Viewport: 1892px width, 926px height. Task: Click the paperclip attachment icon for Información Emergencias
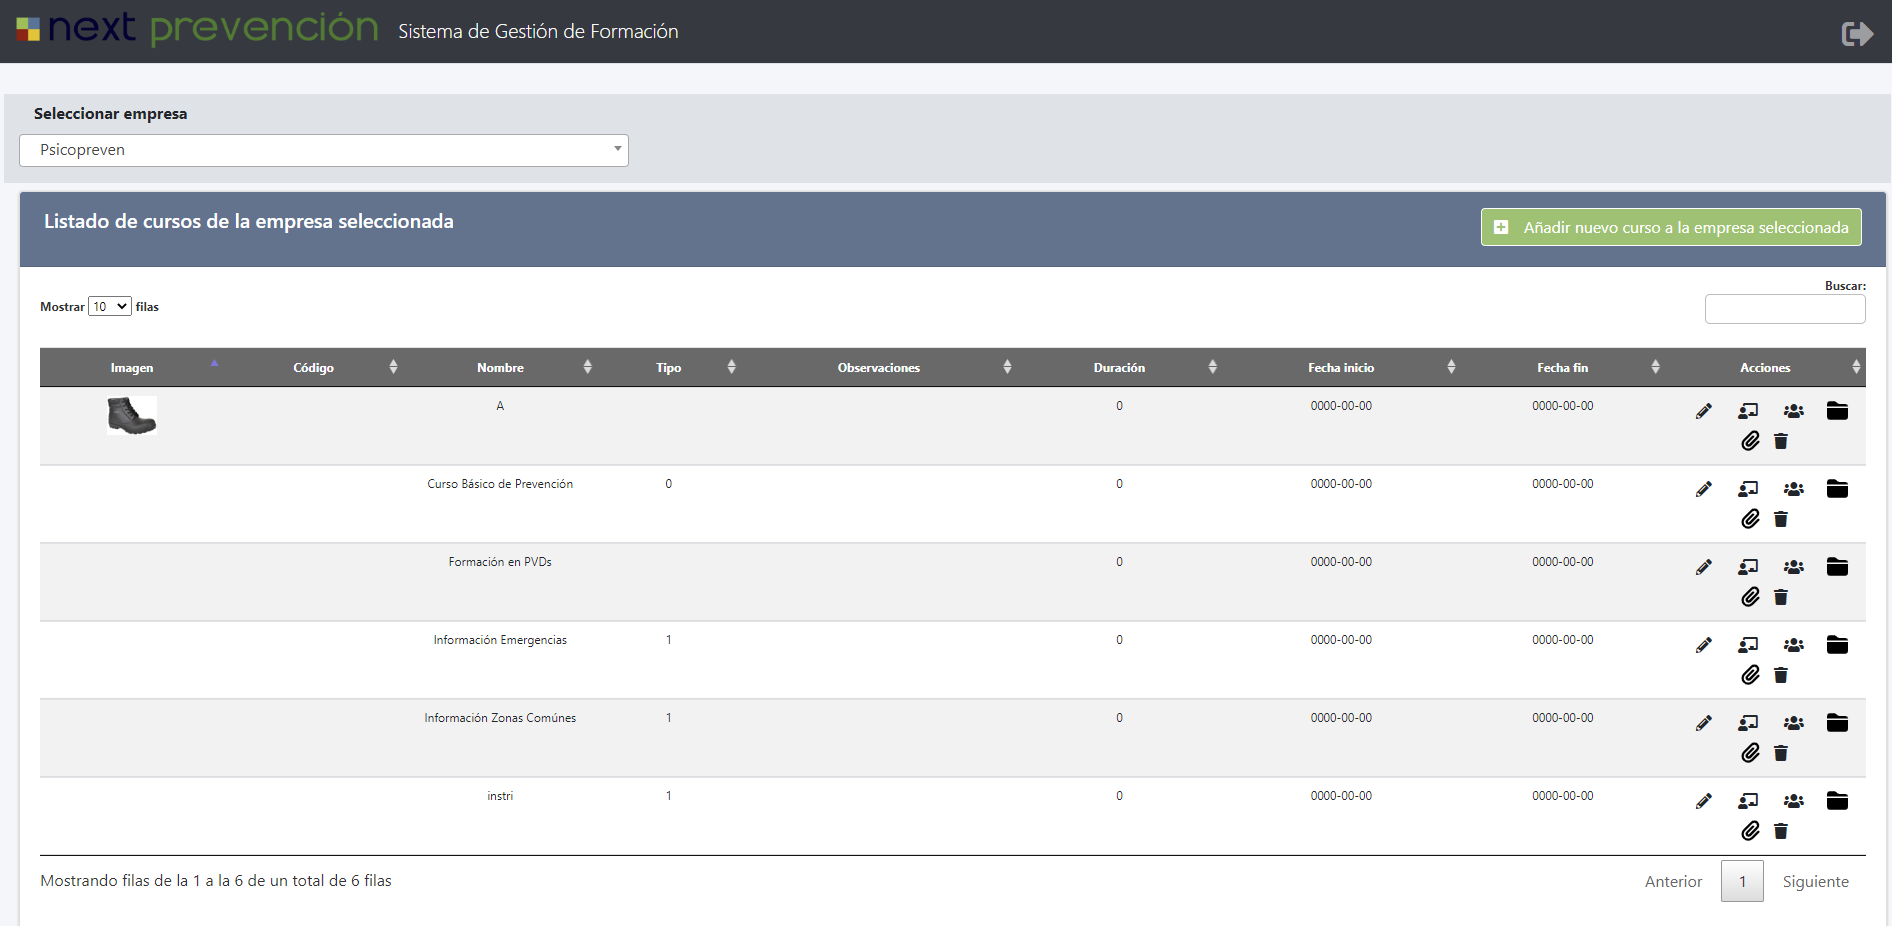coord(1750,675)
